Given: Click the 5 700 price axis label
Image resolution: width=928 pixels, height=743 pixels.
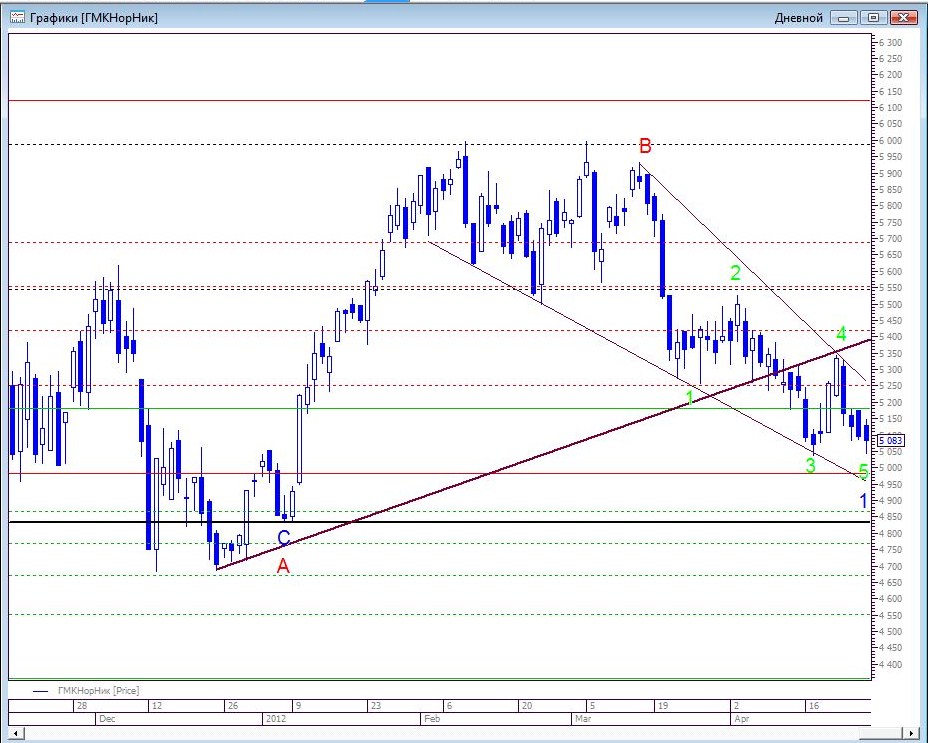Looking at the screenshot, I should coord(891,239).
